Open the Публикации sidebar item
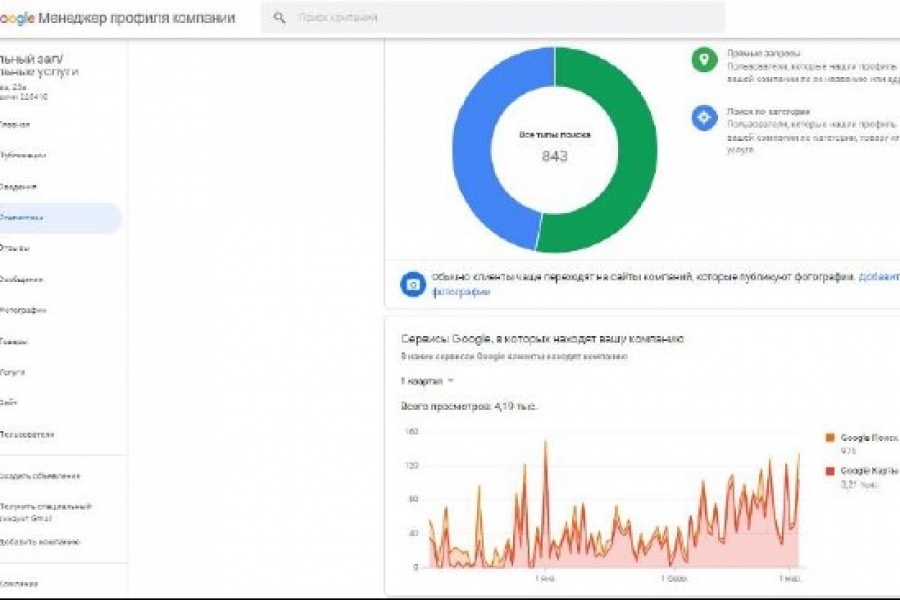Viewport: 900px width, 600px height. (23, 155)
